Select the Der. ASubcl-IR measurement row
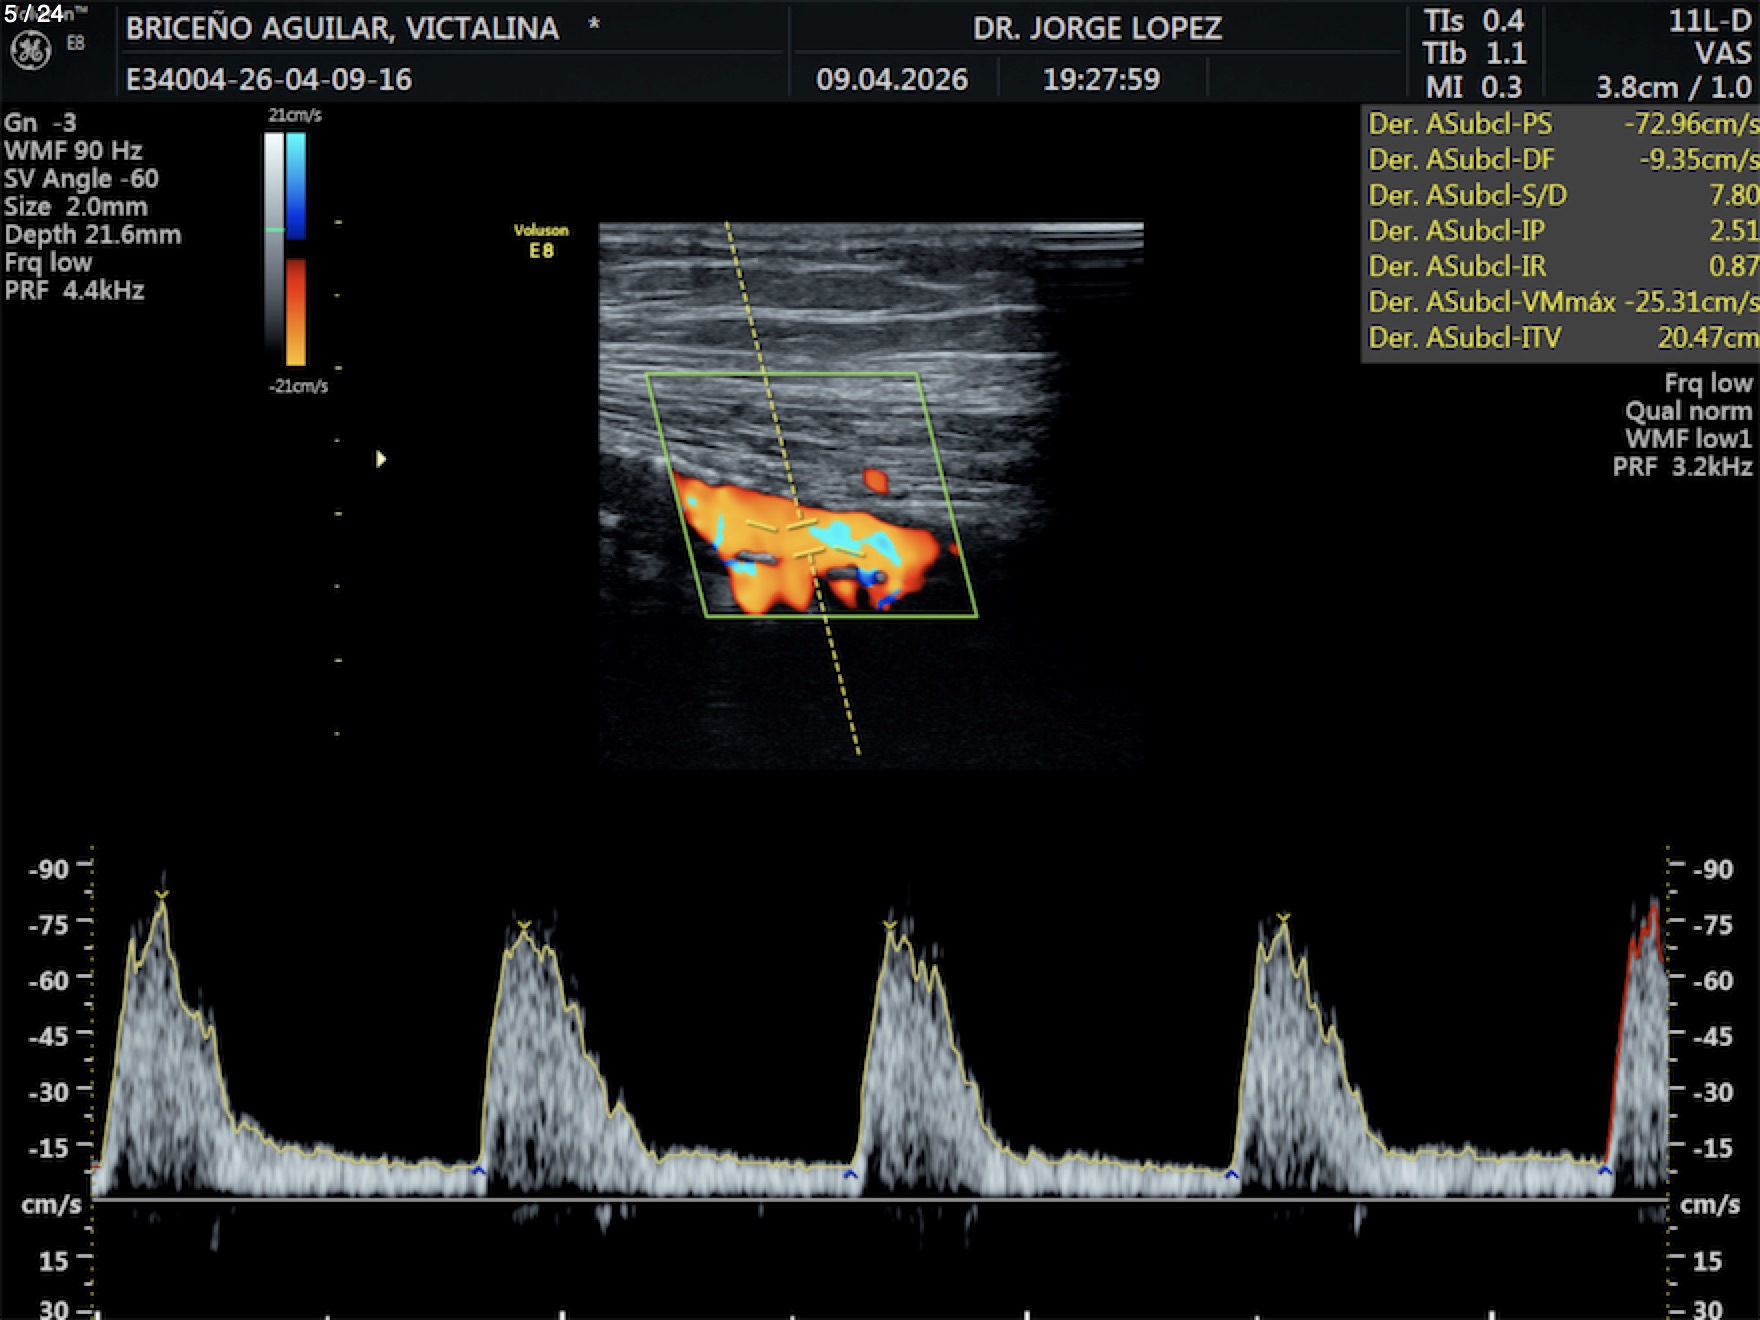This screenshot has width=1760, height=1320. [1560, 266]
